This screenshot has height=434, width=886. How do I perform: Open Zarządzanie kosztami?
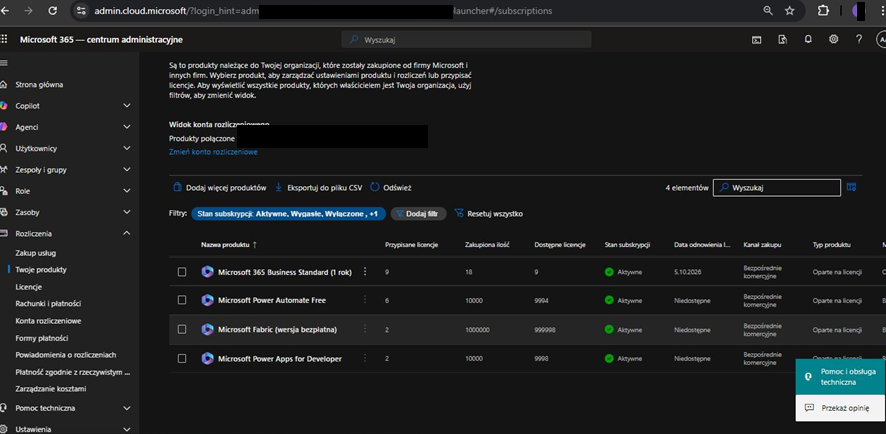click(x=51, y=389)
